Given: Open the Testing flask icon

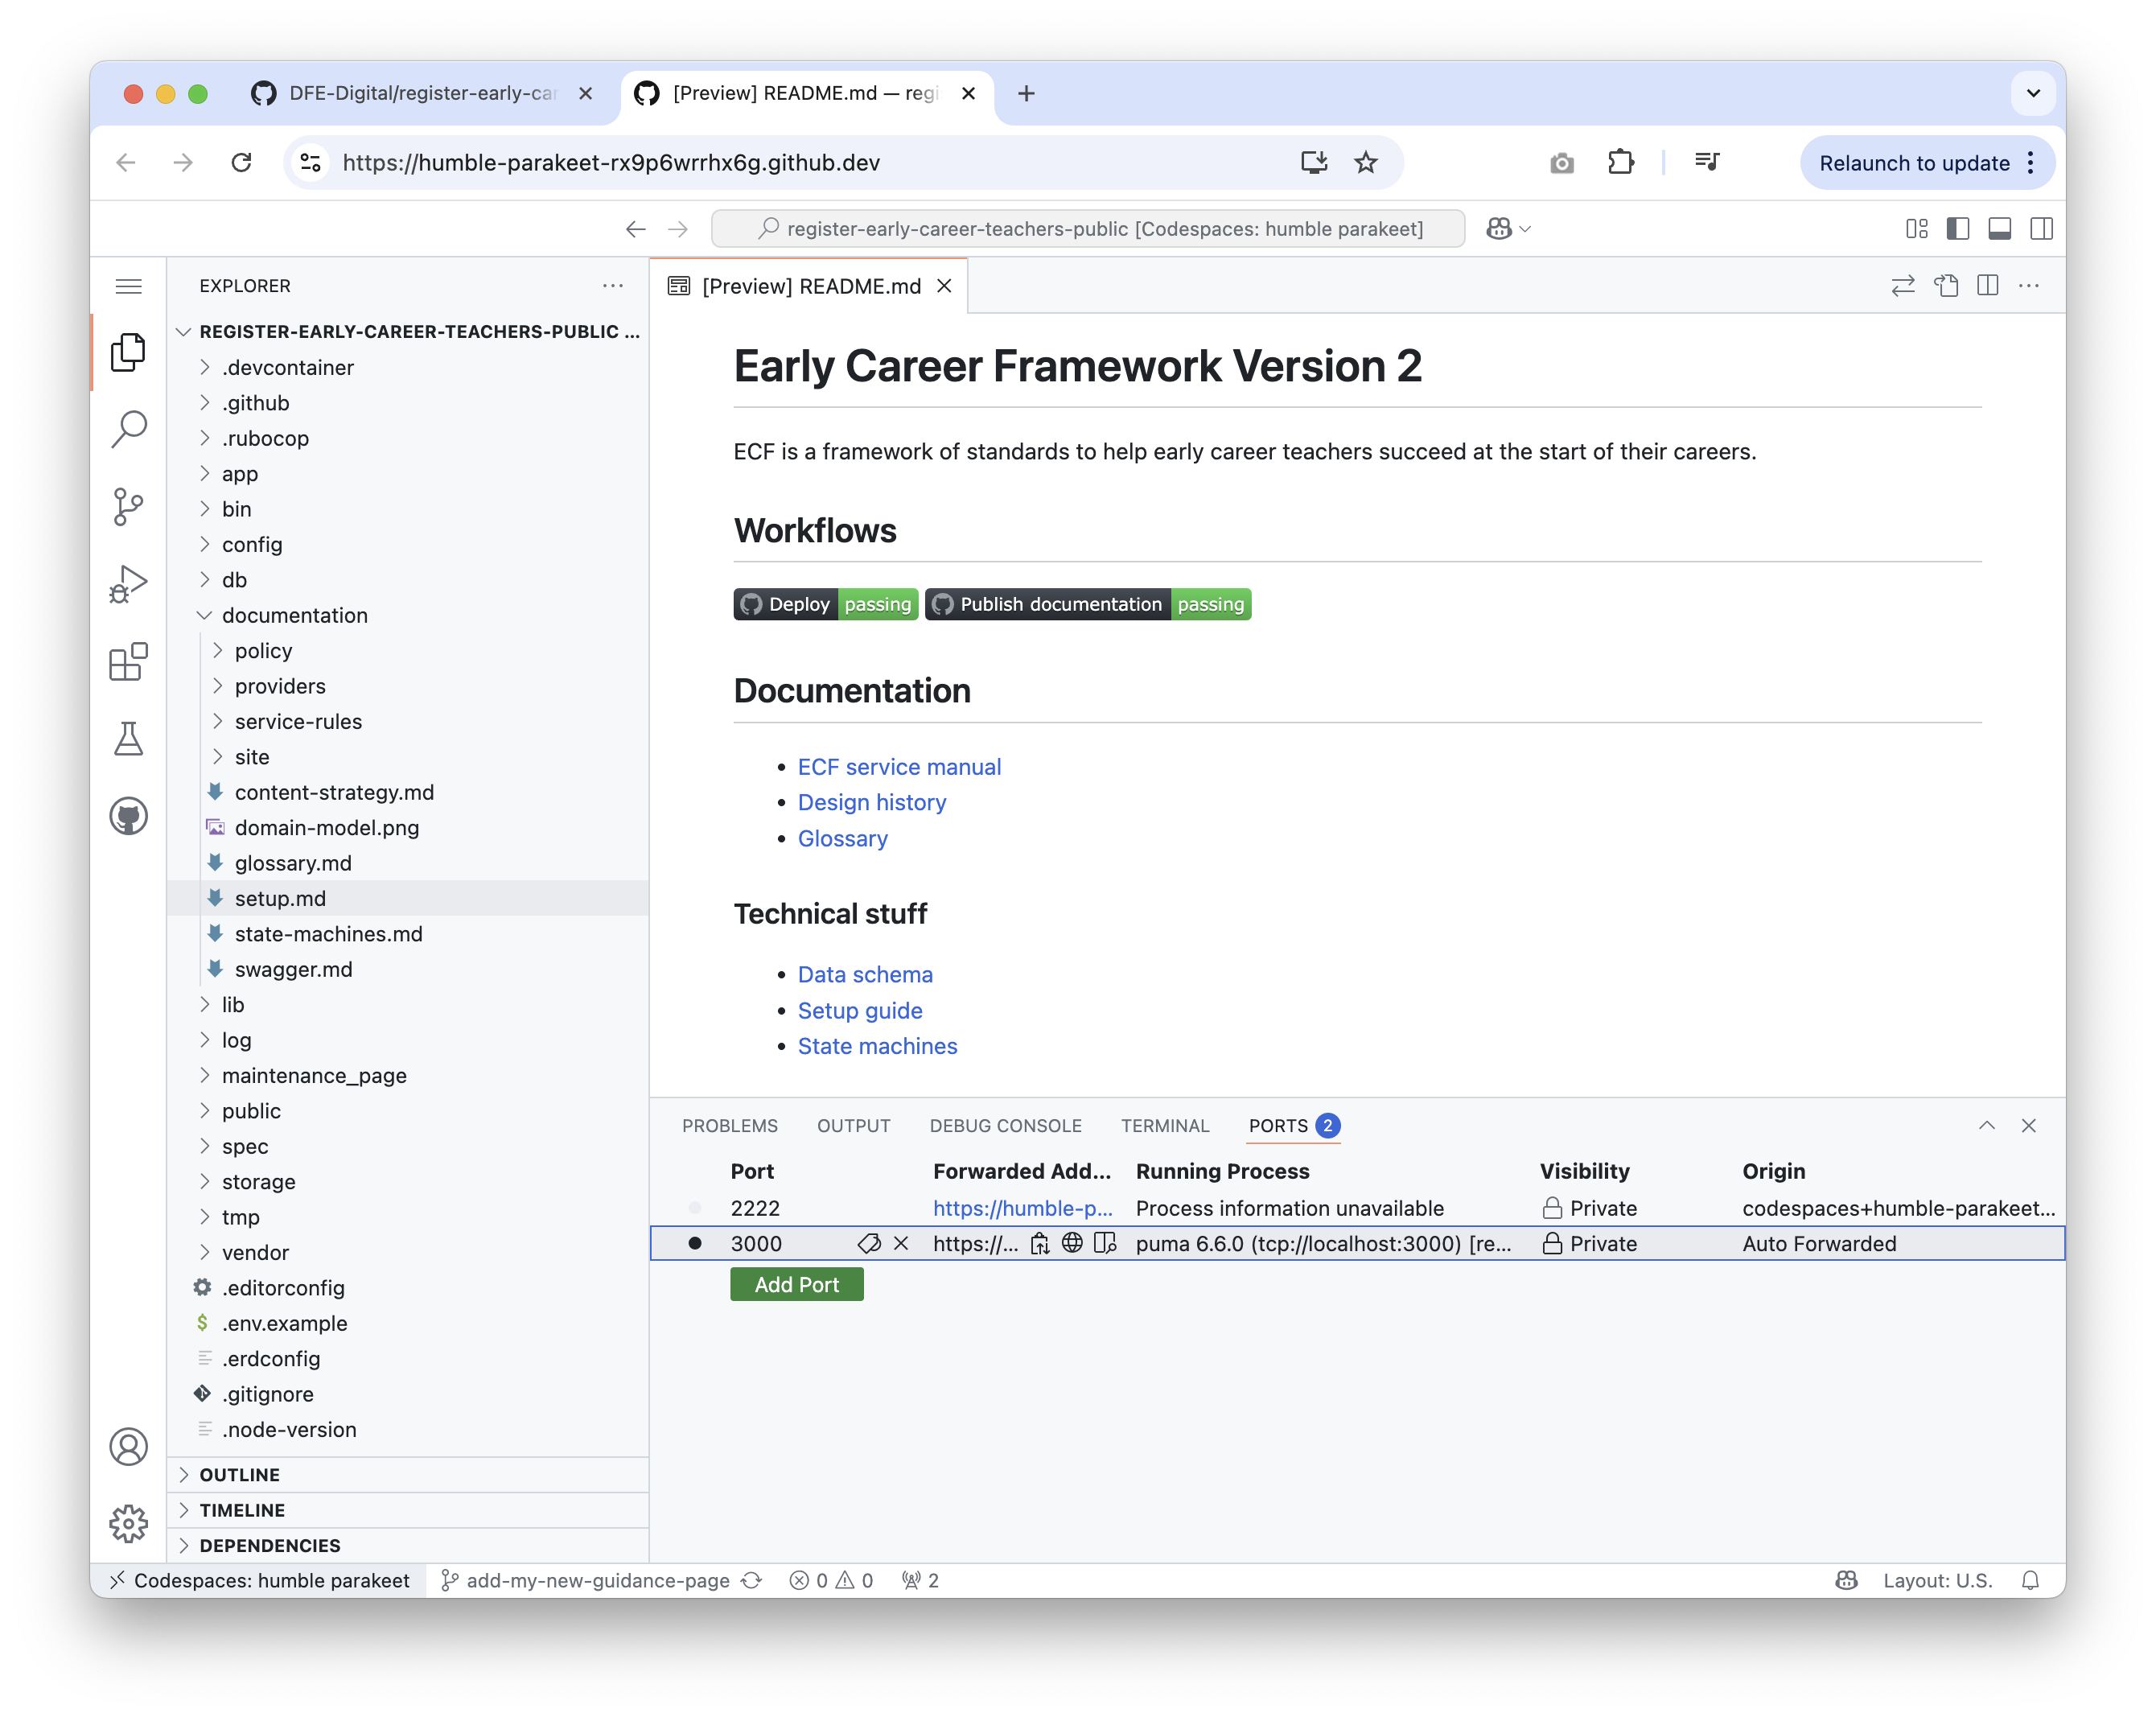Looking at the screenshot, I should tap(128, 739).
